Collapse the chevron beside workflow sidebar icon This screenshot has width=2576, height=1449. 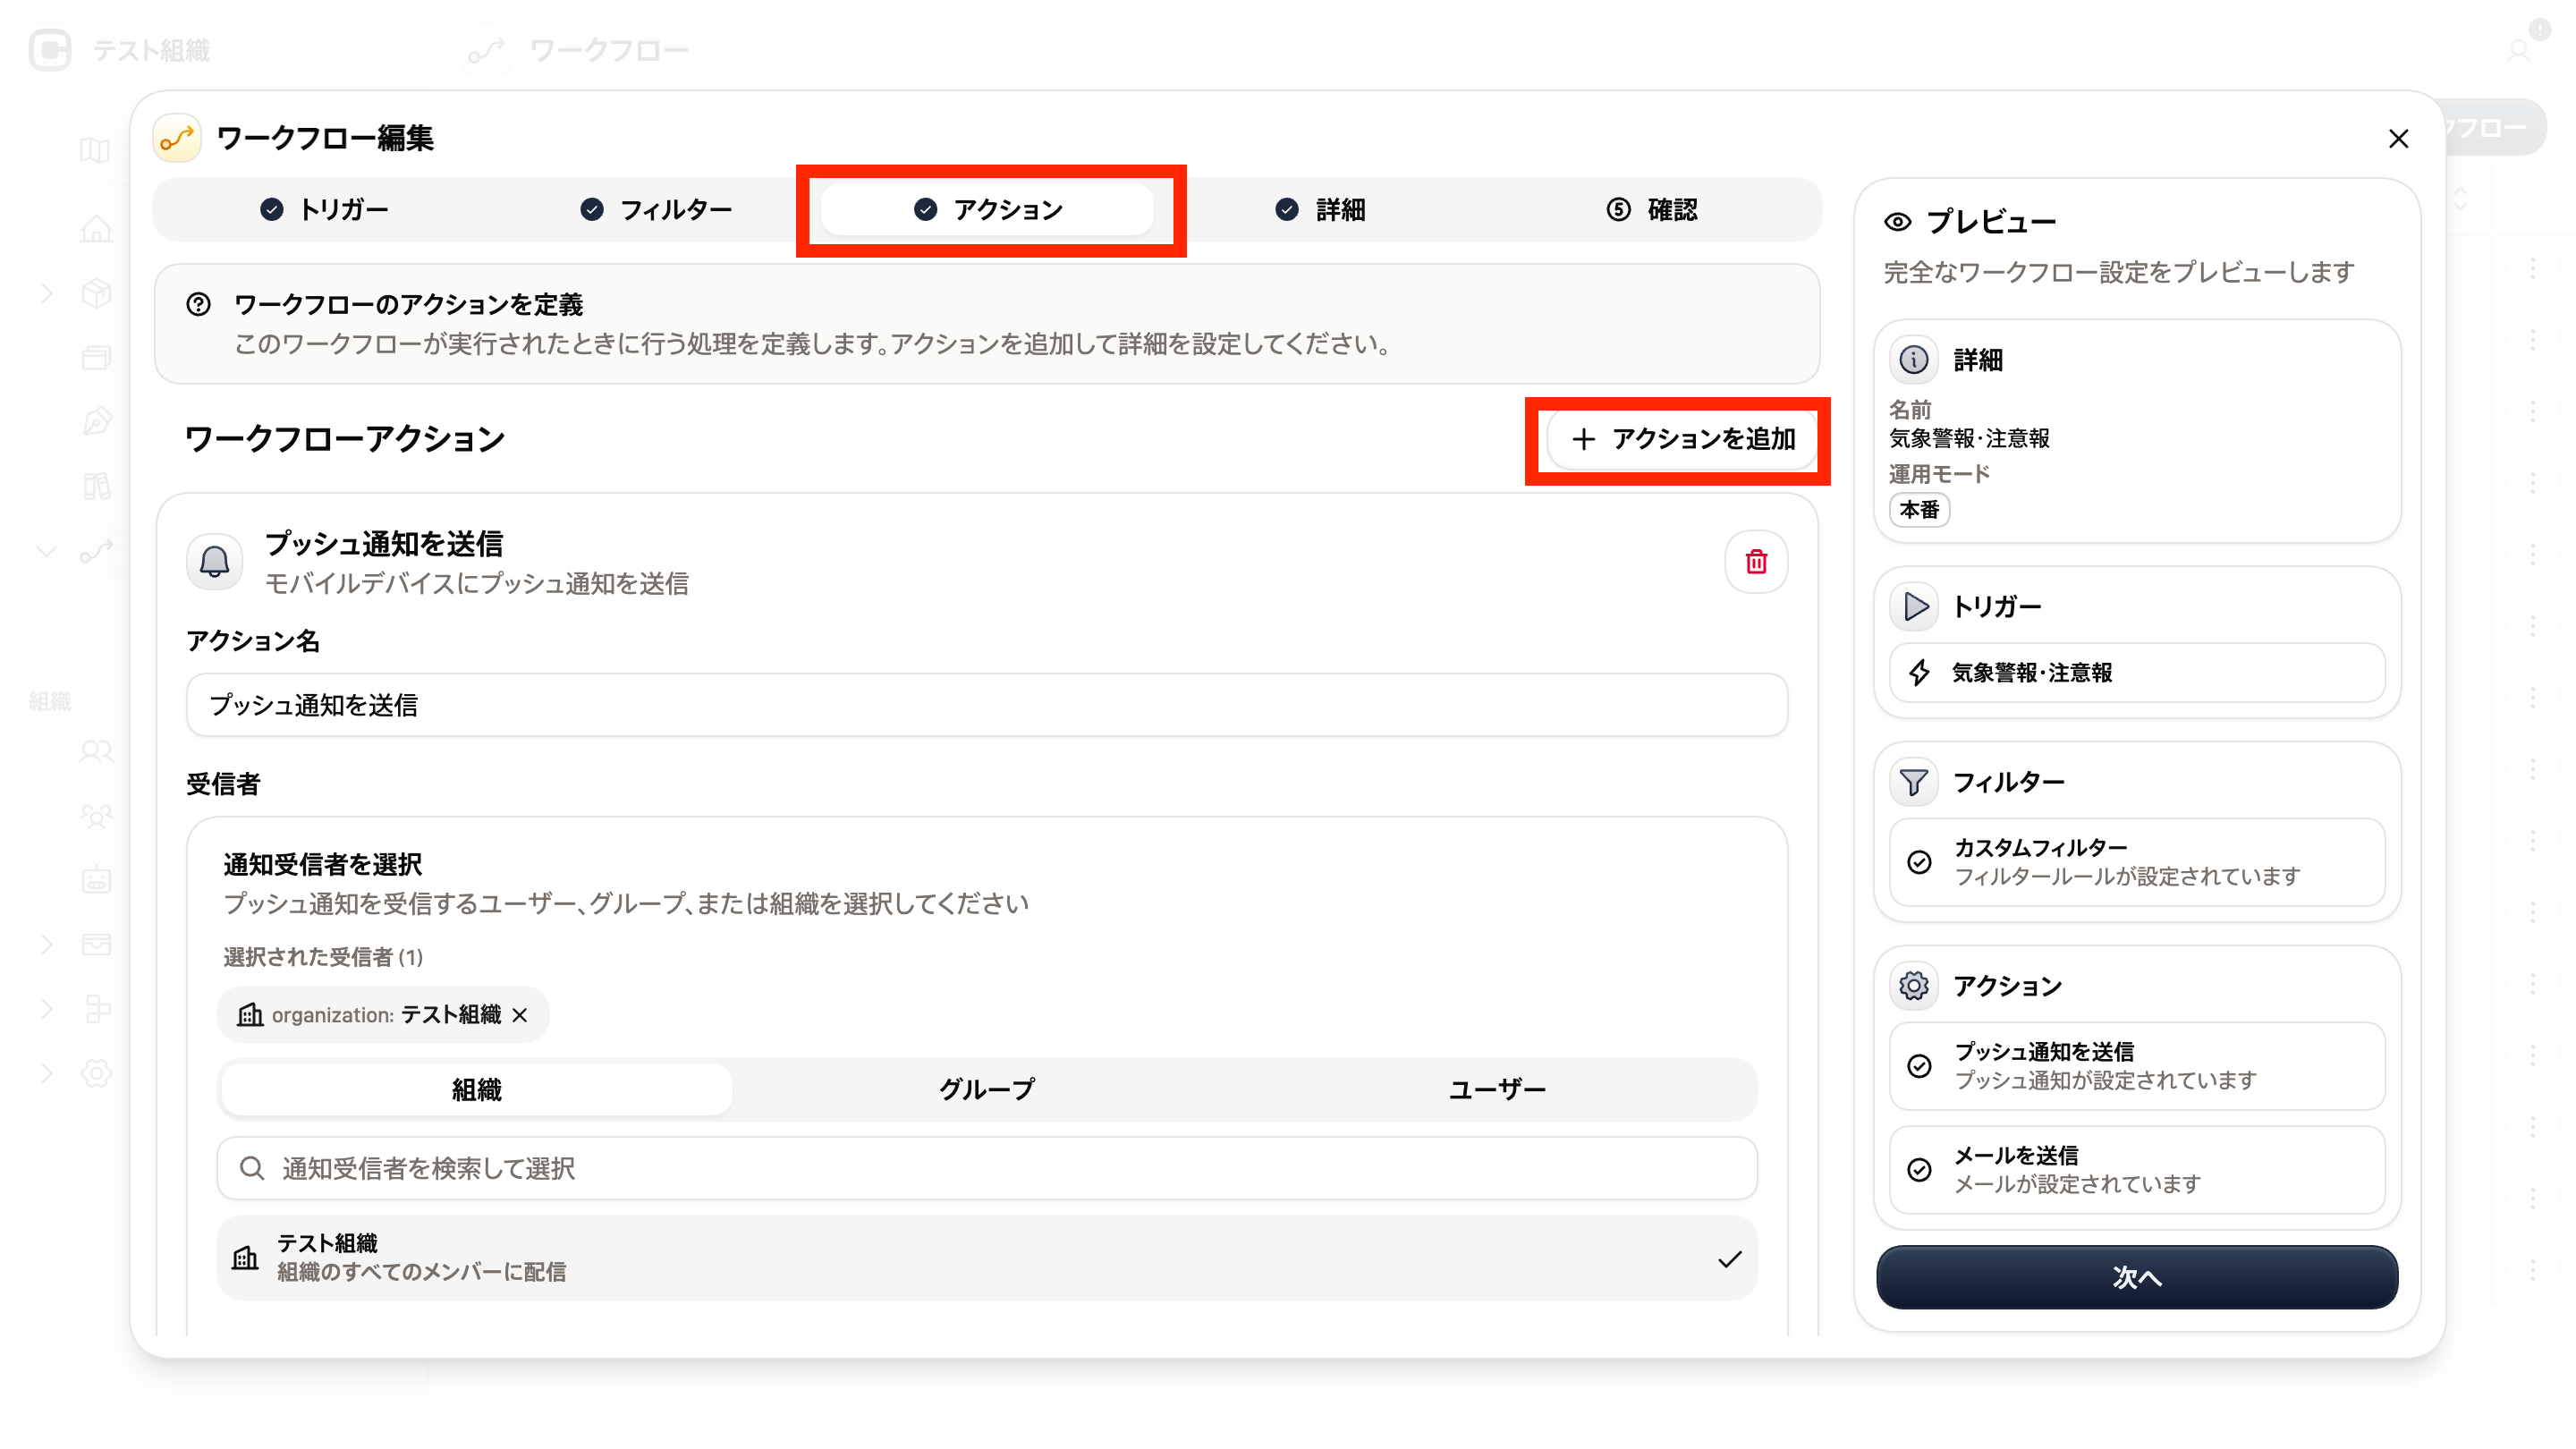(47, 551)
